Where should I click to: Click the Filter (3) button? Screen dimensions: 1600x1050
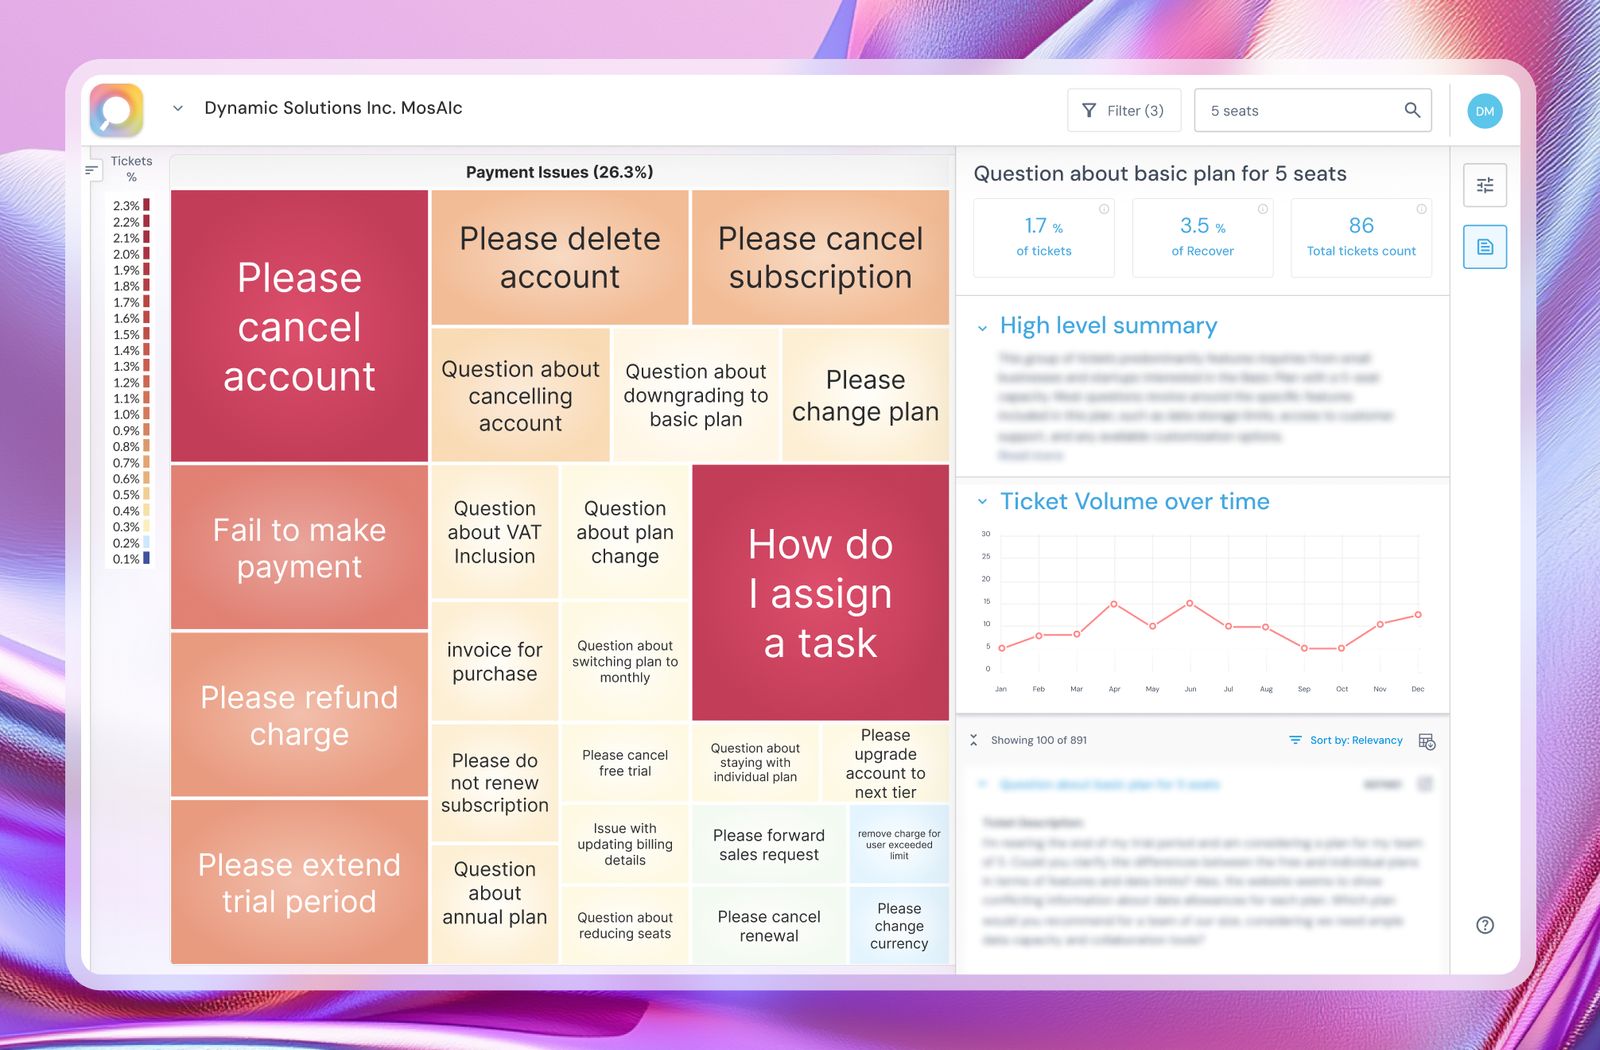(x=1124, y=111)
